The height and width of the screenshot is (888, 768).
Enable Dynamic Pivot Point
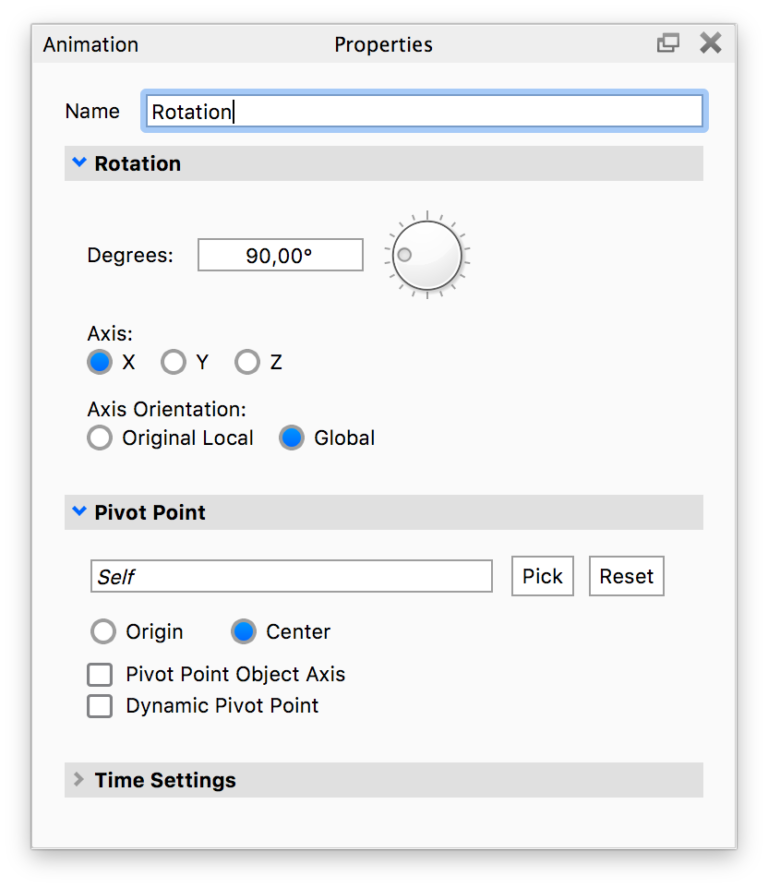point(99,706)
